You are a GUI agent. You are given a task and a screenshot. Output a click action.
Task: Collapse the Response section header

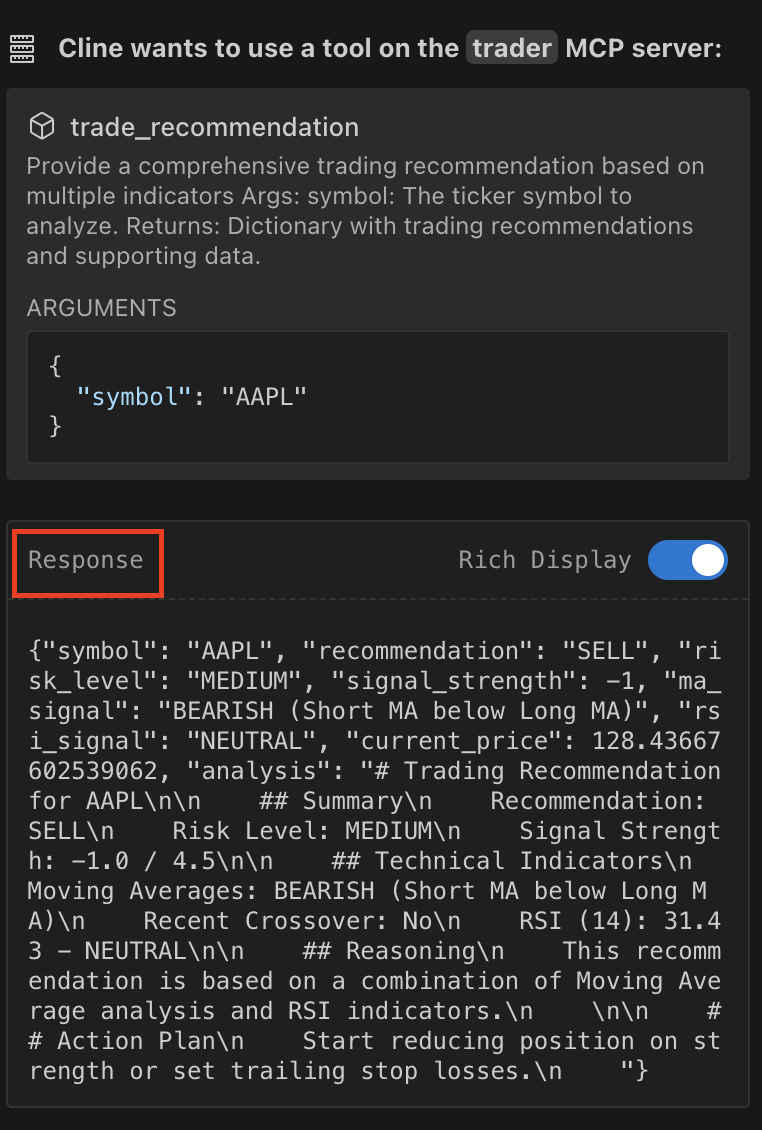point(86,560)
